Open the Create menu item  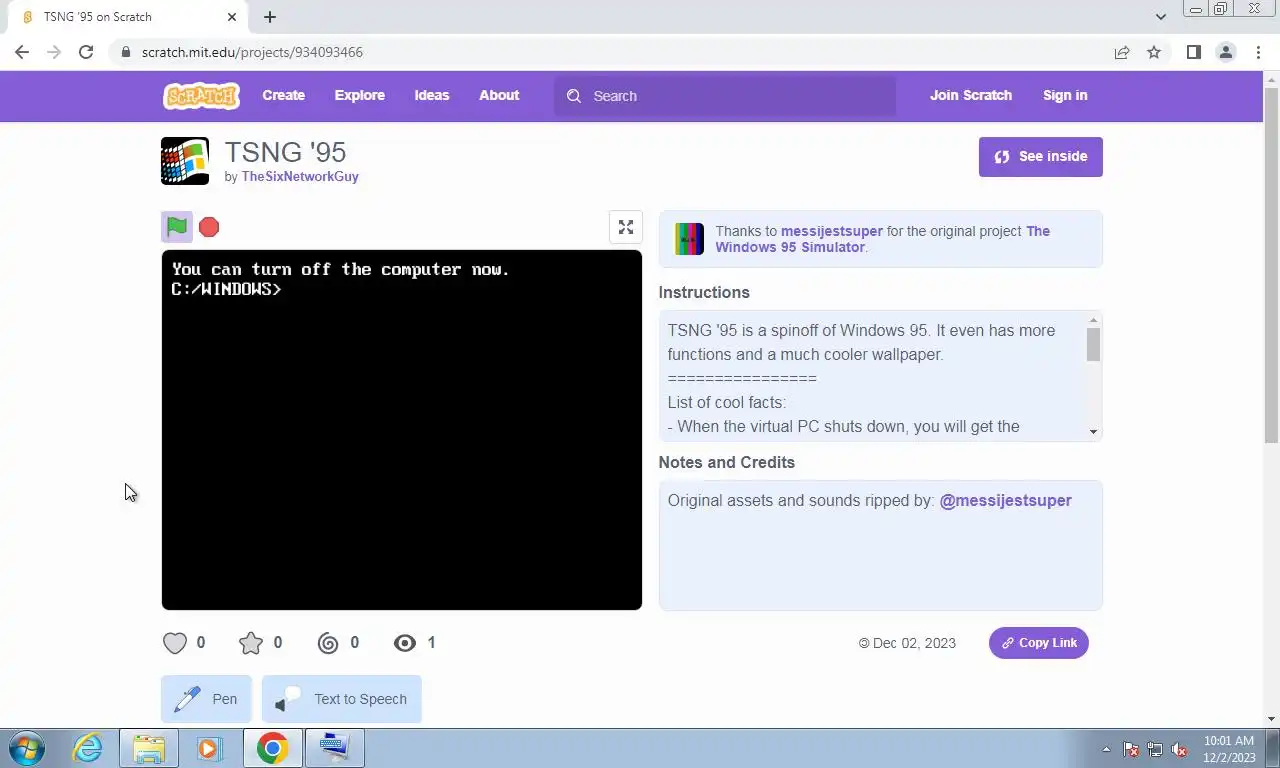point(284,96)
